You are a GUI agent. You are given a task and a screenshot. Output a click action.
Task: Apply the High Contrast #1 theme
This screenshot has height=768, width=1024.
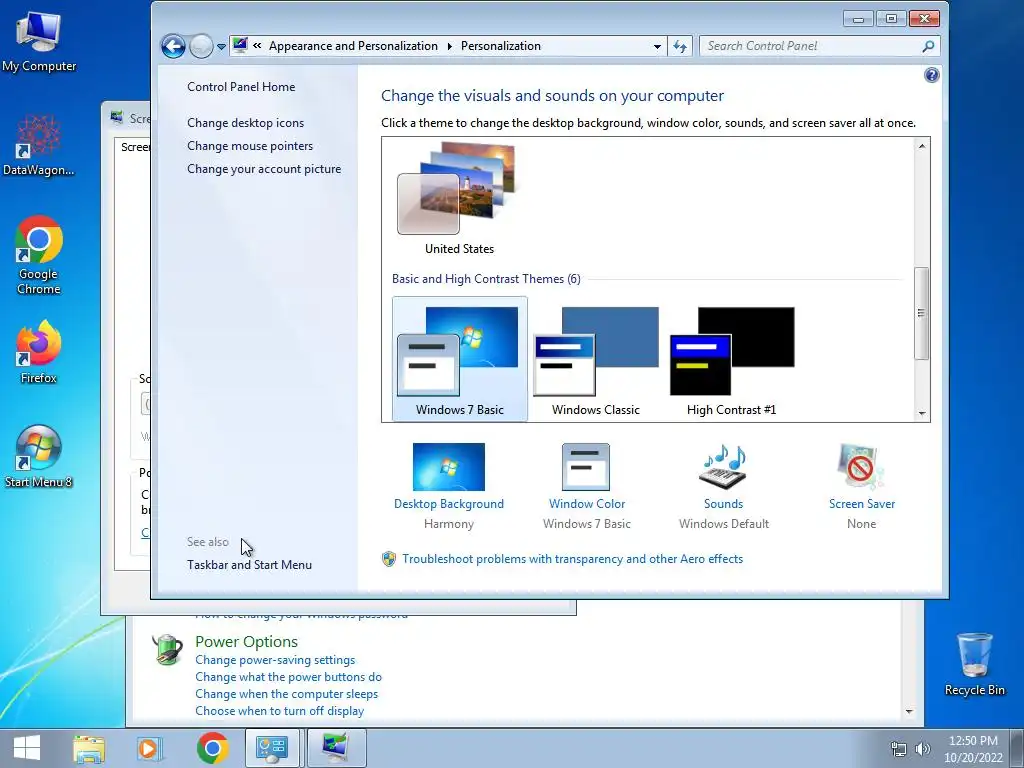coord(731,359)
